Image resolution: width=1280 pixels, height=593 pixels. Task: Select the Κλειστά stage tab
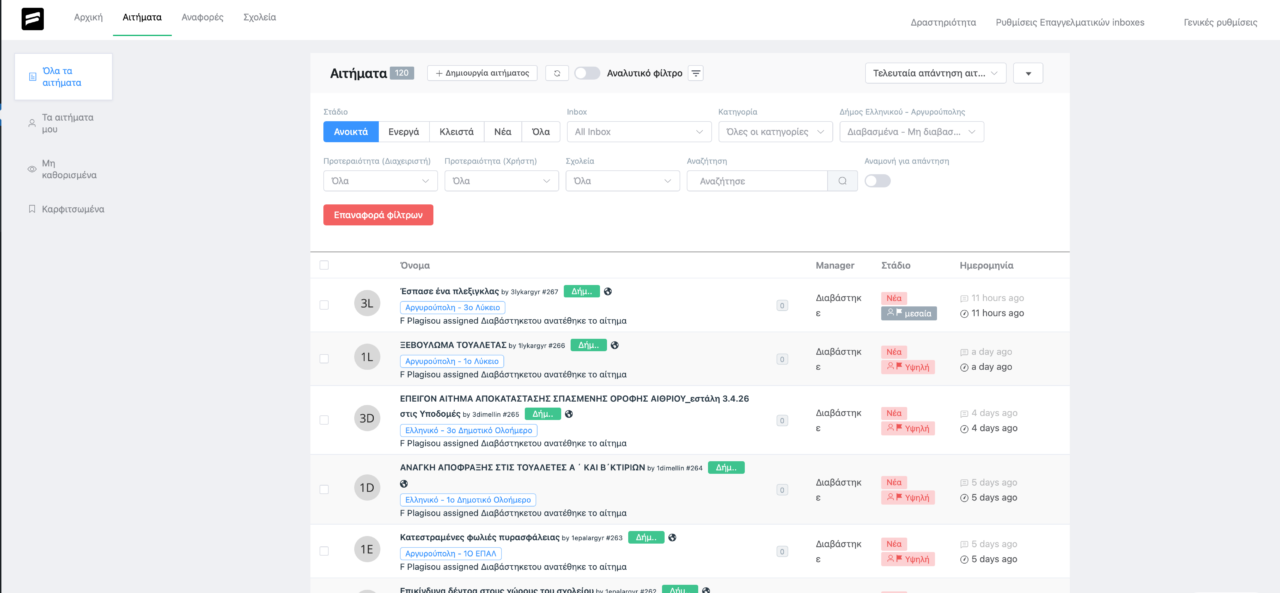coord(457,132)
